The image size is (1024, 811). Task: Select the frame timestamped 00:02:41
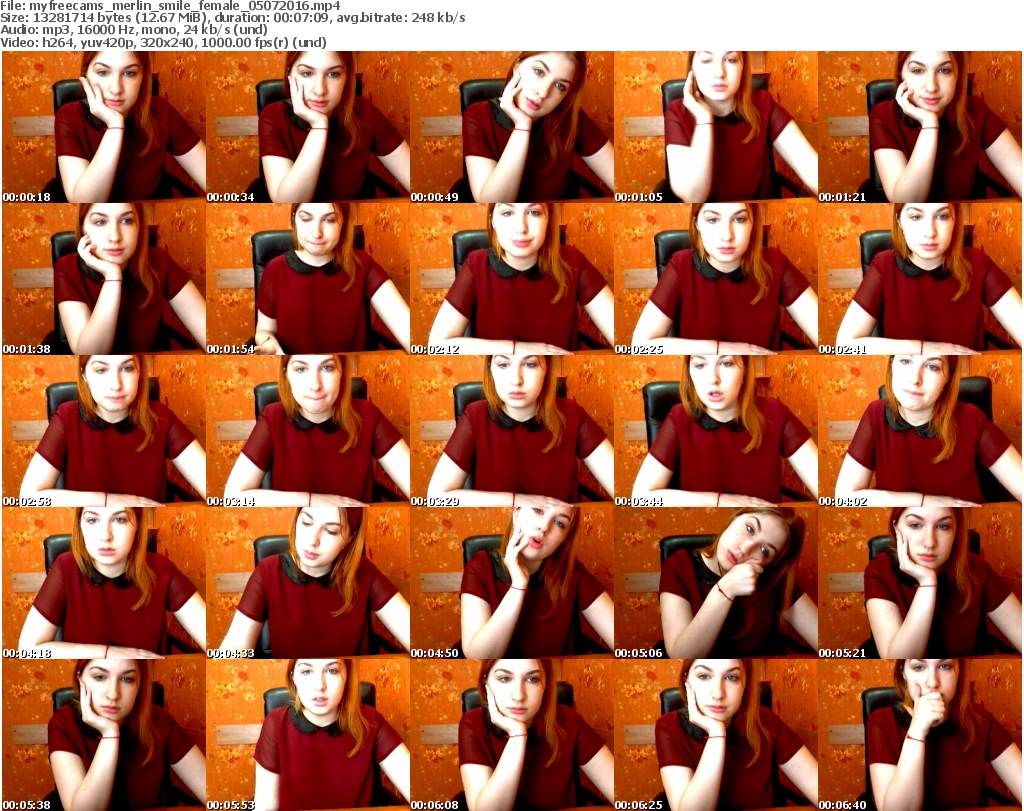[920, 279]
